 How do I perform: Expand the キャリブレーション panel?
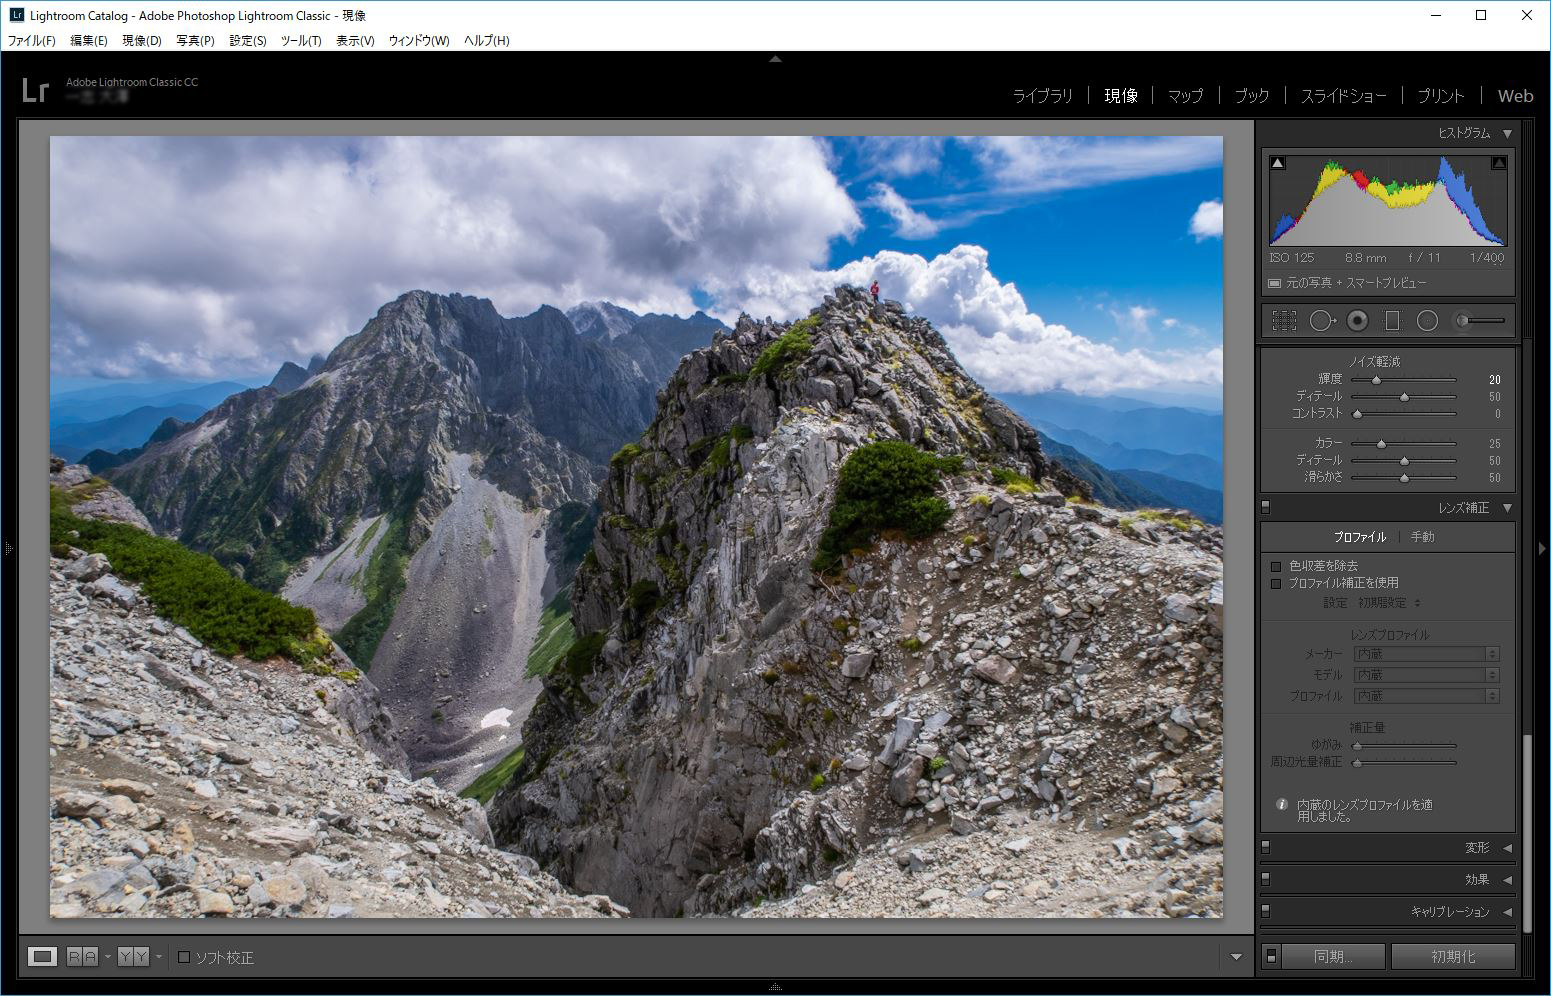click(x=1507, y=912)
